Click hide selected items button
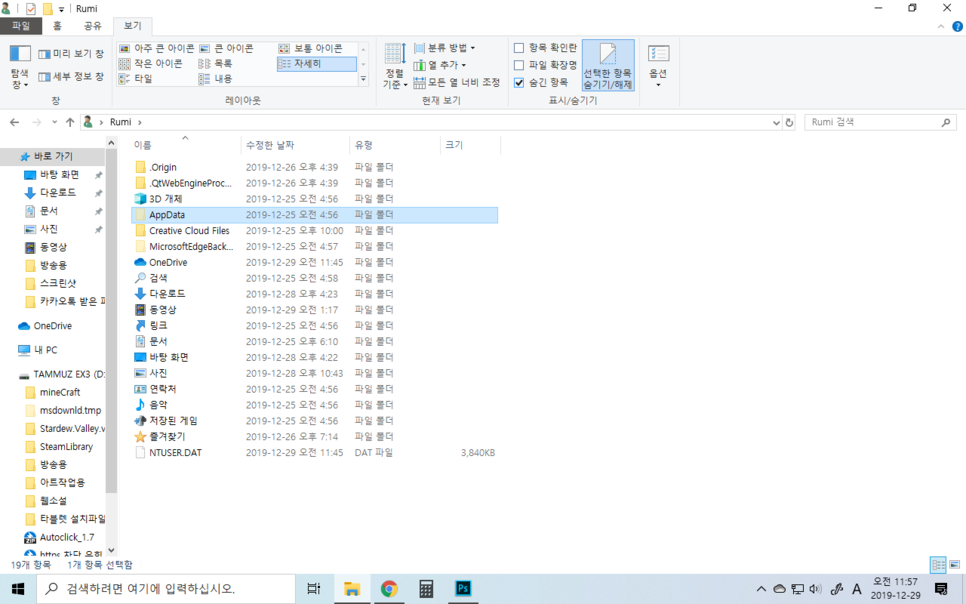The width and height of the screenshot is (966, 604). click(x=608, y=66)
